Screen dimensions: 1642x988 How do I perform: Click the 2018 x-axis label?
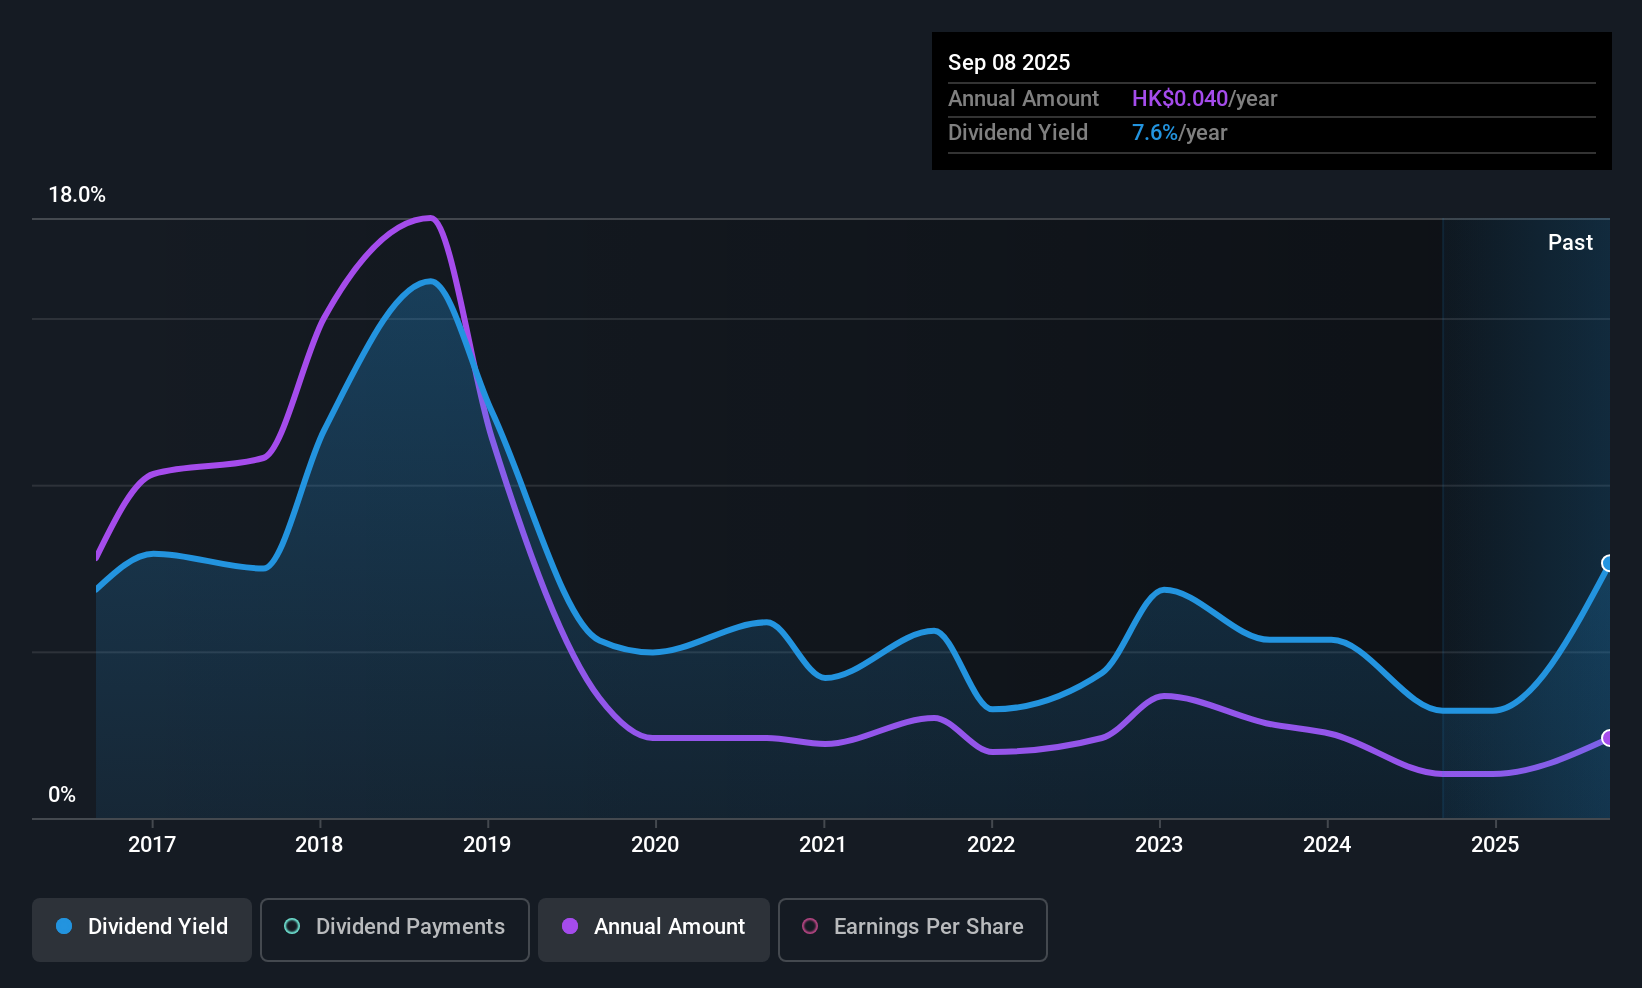(319, 845)
